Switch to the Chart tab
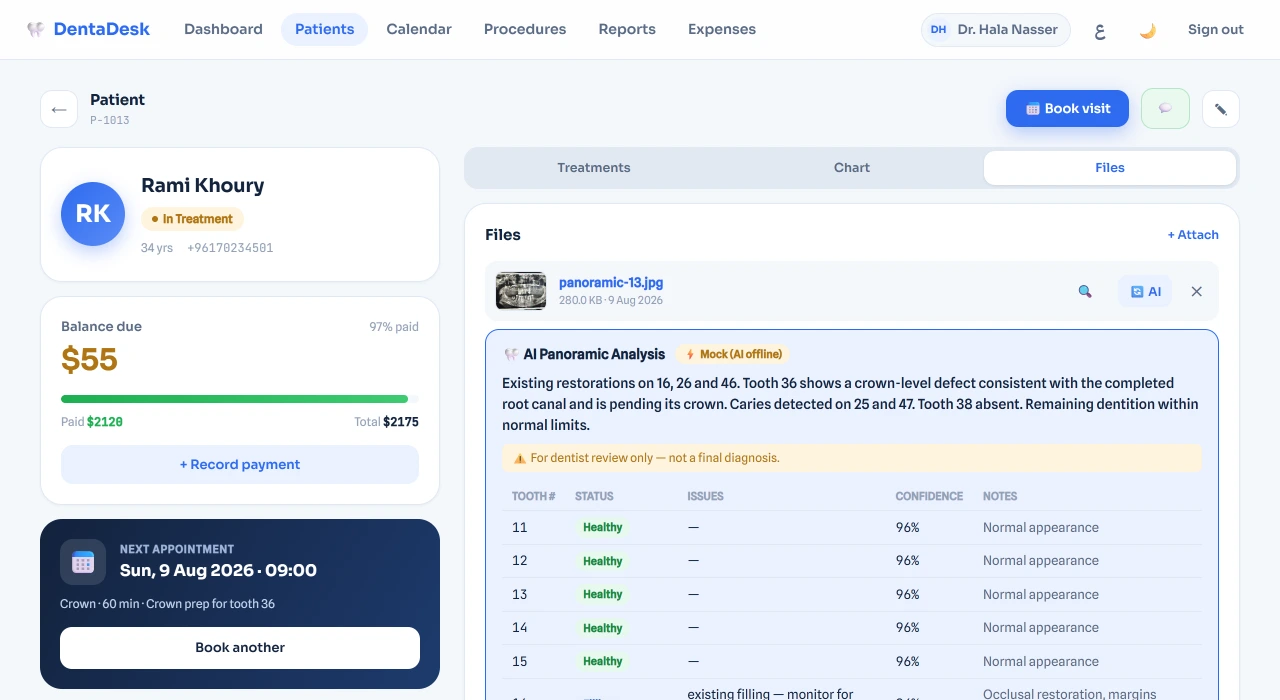Viewport: 1280px width, 700px height. [x=852, y=168]
